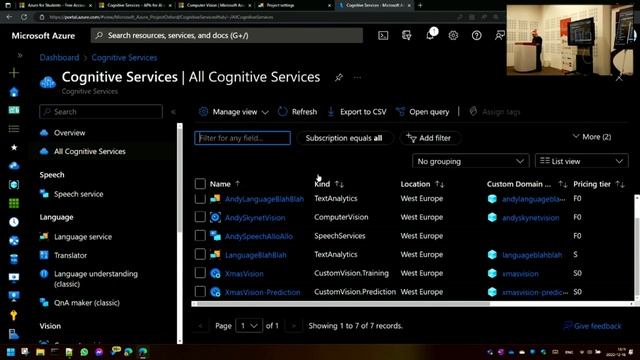Open the clock icon in sidebar

pyautogui.click(x=14, y=222)
